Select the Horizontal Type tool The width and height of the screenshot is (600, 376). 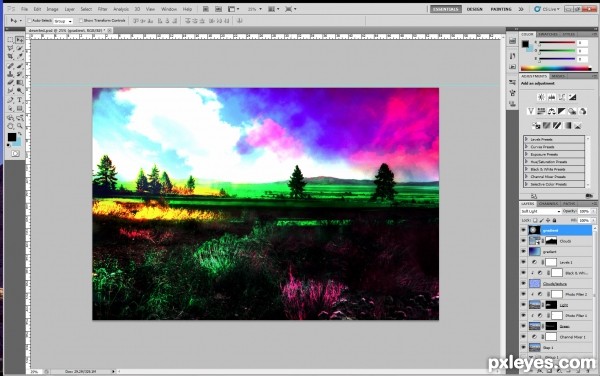pos(20,100)
